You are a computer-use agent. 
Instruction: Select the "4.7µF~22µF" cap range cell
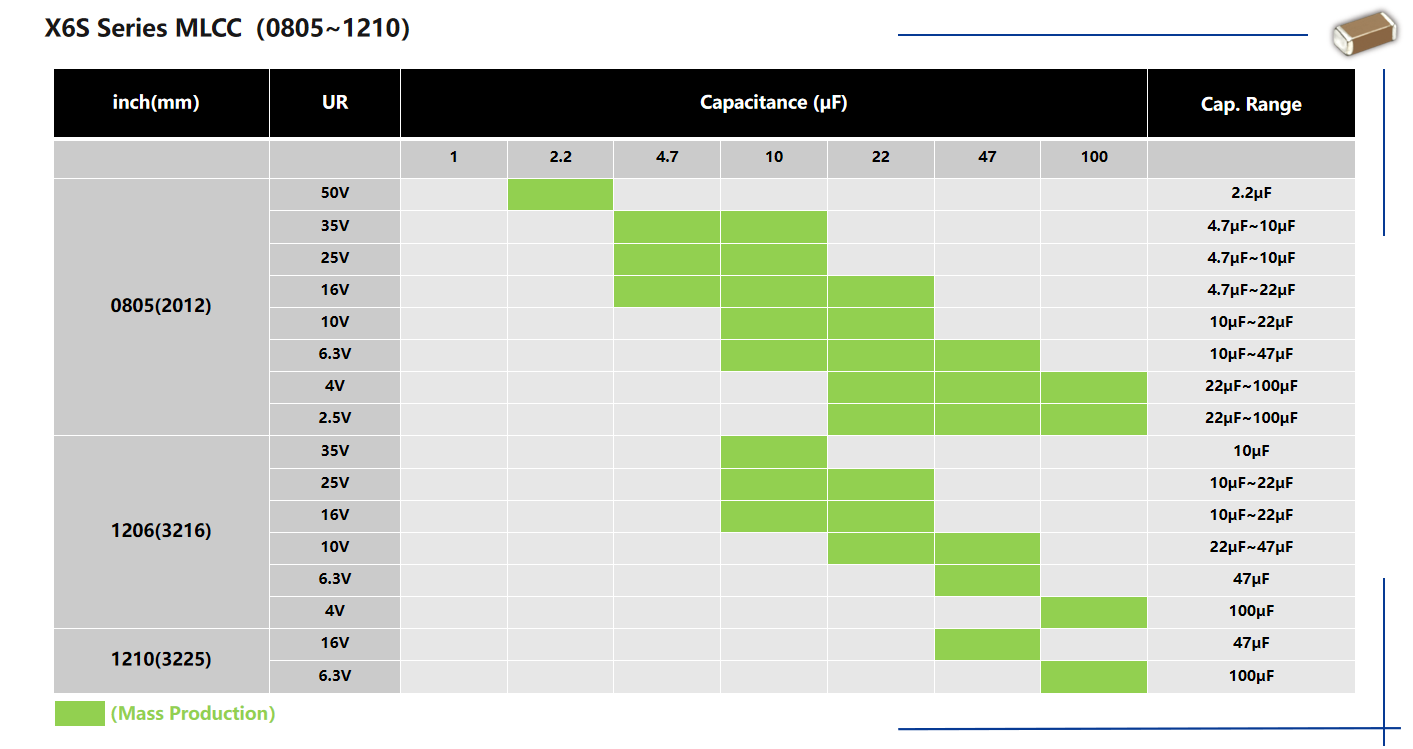[1251, 290]
